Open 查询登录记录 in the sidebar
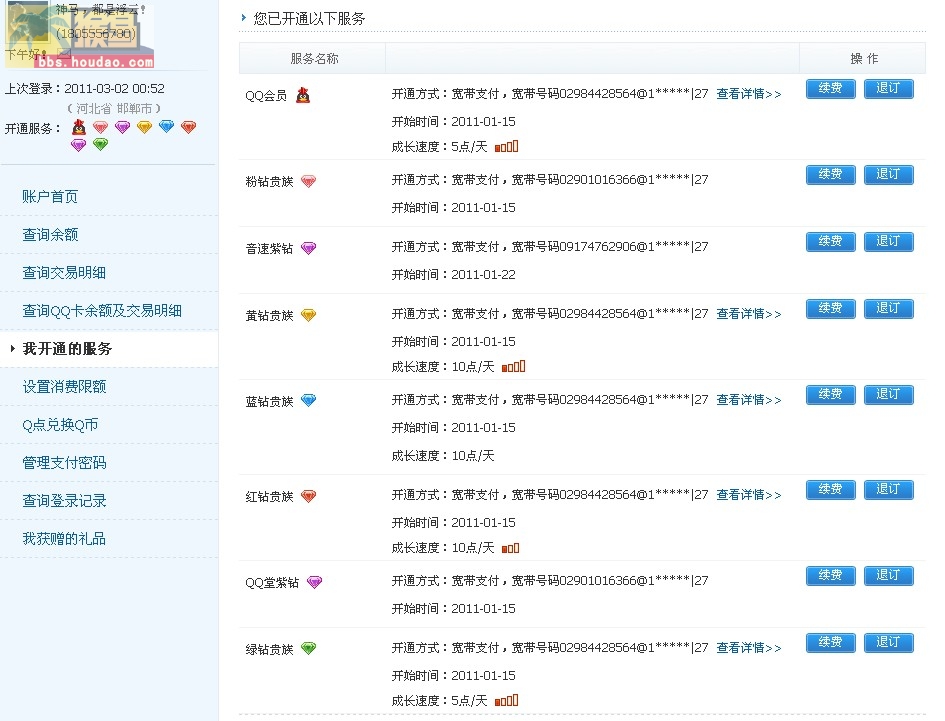945x721 pixels. point(64,500)
